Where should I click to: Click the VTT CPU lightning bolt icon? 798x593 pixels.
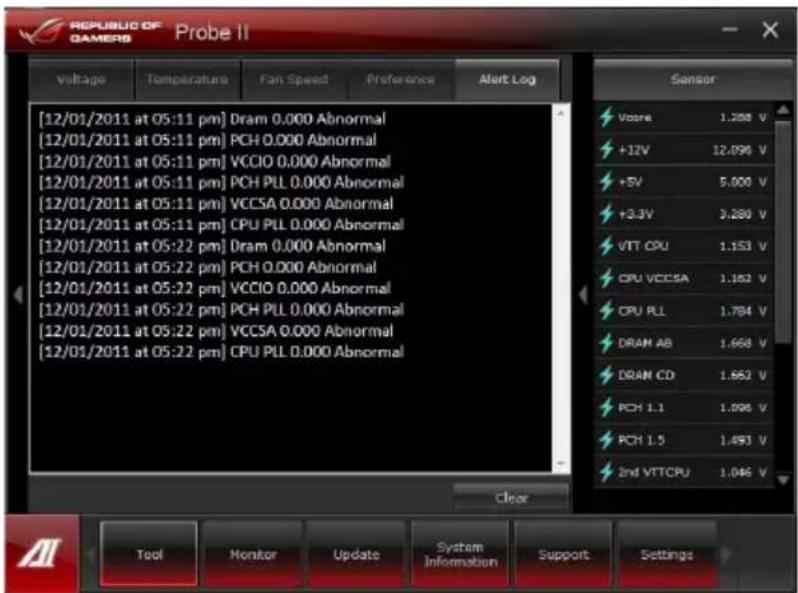click(x=606, y=246)
